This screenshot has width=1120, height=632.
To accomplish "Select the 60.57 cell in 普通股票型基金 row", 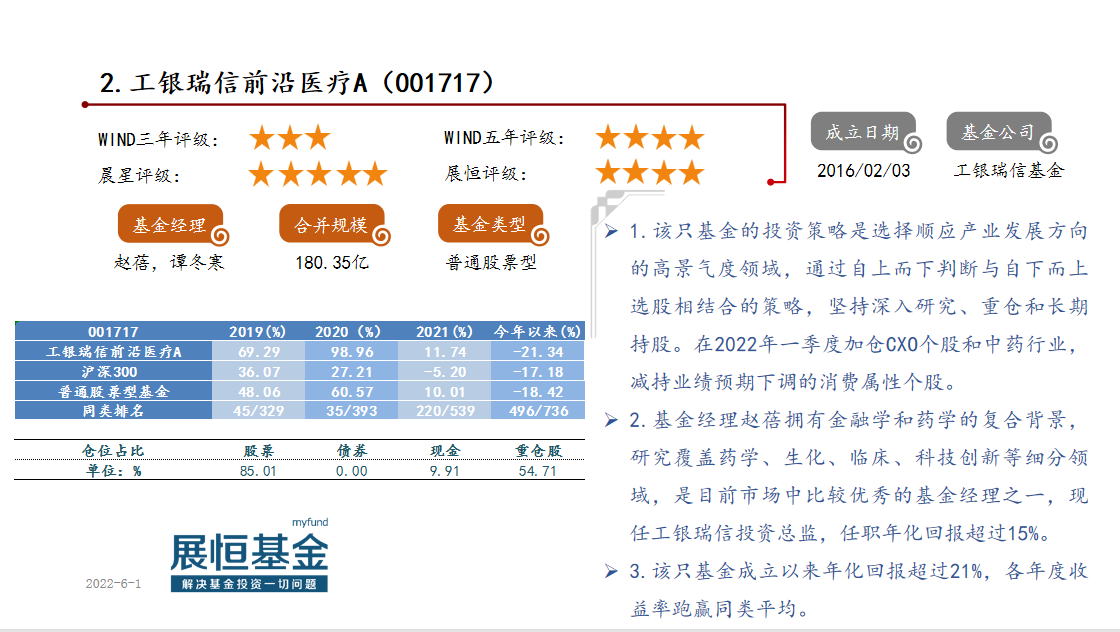I will click(351, 391).
